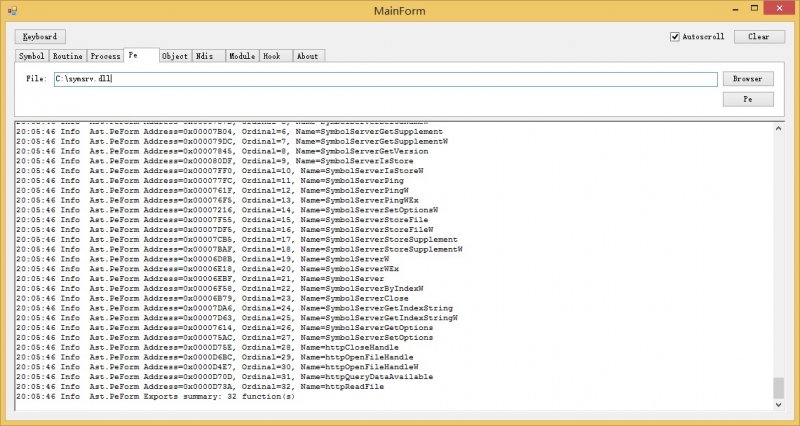Select log line Name=SymbolServerStoreFile, Ordinal=15
Viewport: 800px width, 426px height.
coord(222,220)
